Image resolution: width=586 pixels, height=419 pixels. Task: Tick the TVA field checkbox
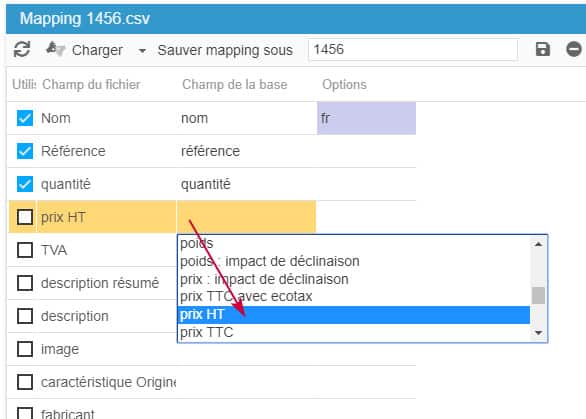[x=25, y=250]
